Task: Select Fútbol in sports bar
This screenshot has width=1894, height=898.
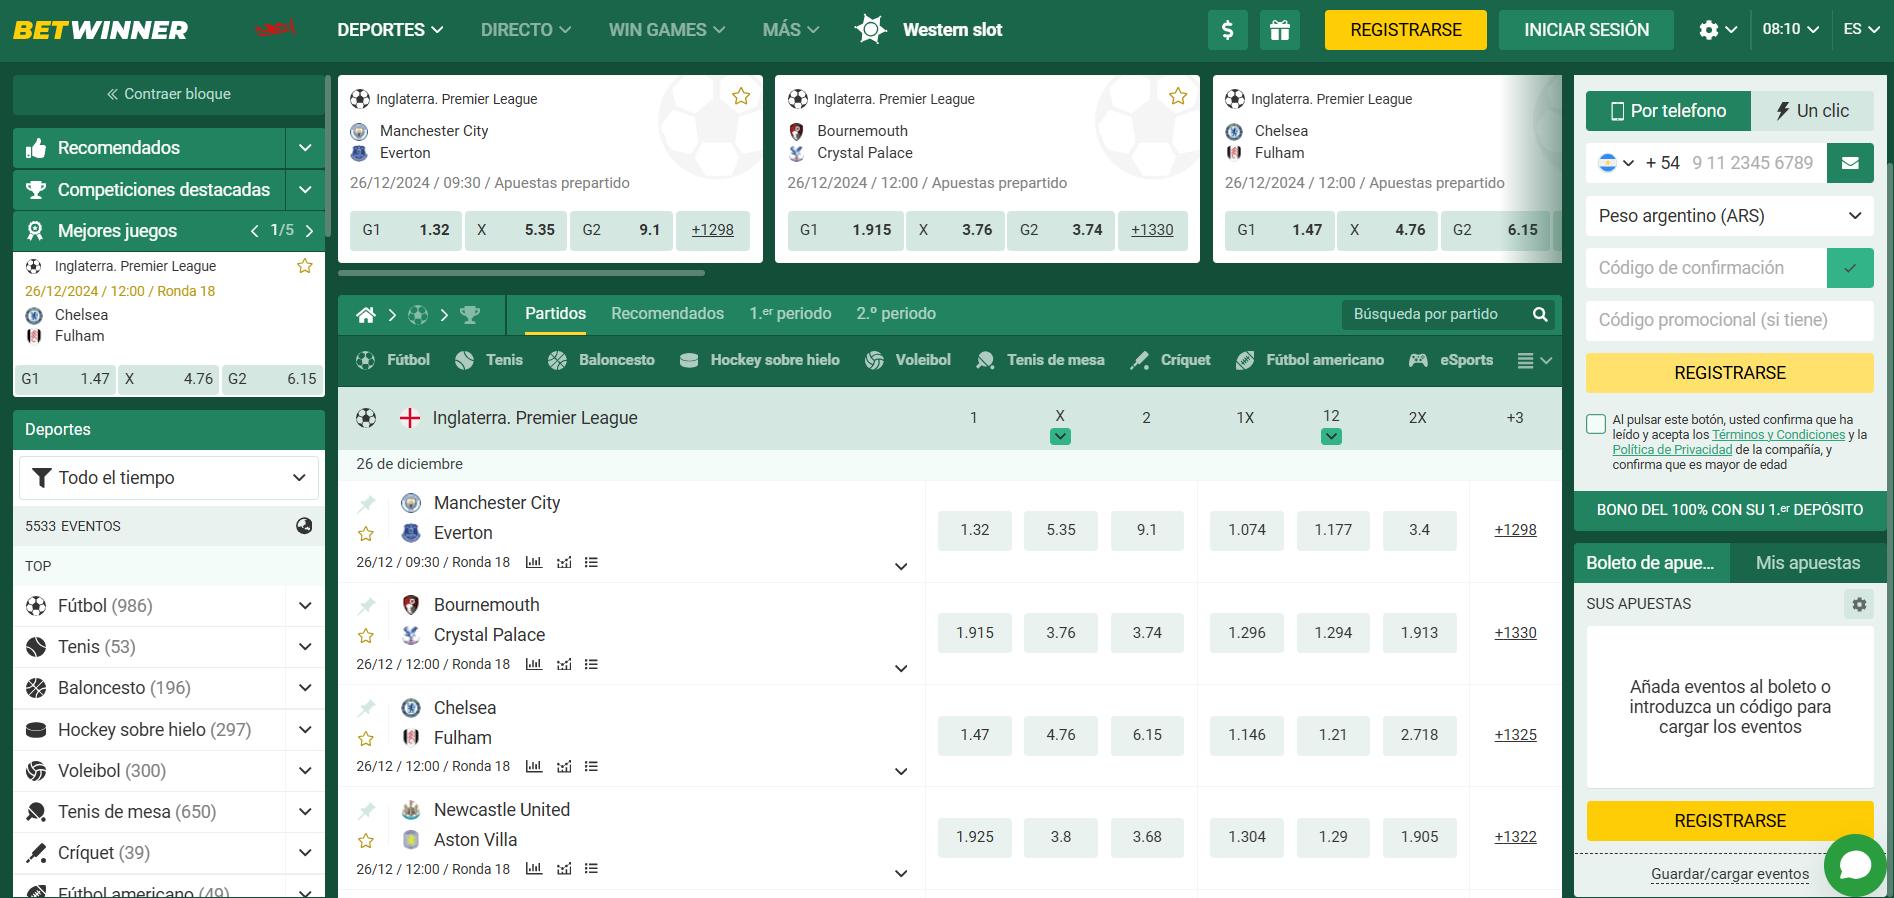Action: click(393, 360)
